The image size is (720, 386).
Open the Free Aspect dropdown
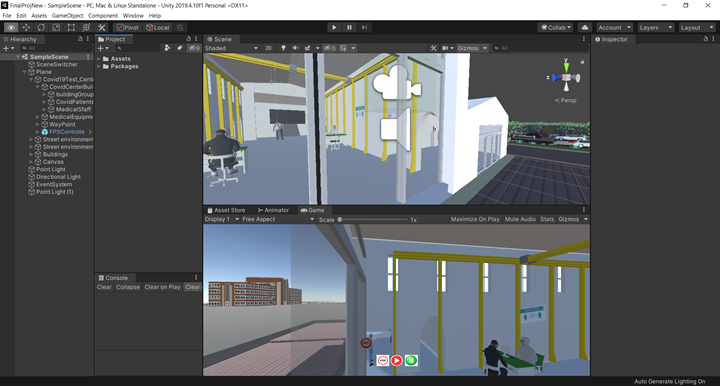point(278,219)
